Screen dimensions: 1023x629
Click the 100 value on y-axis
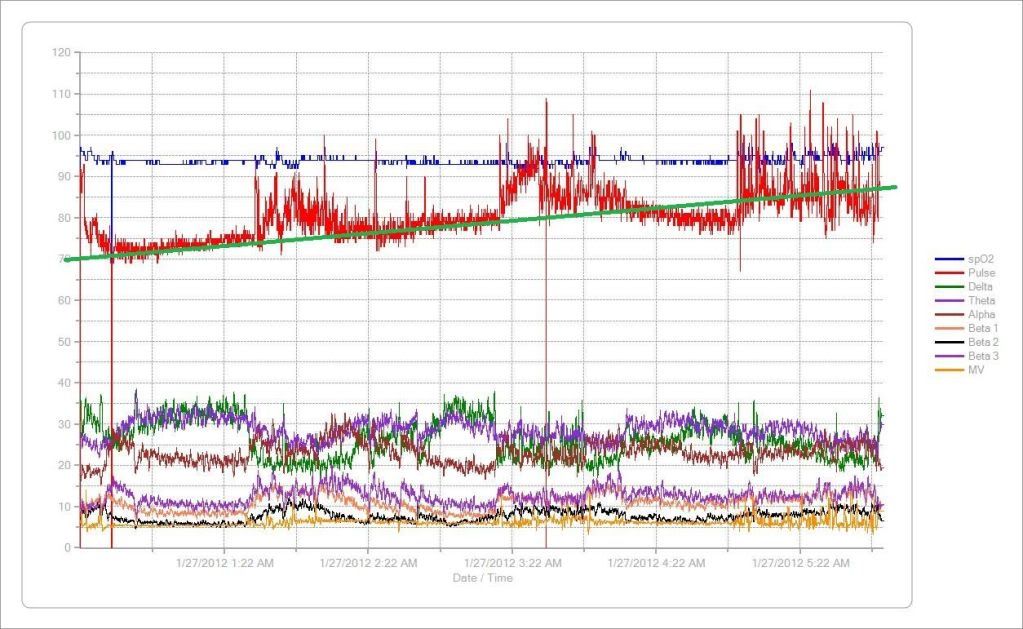click(61, 135)
